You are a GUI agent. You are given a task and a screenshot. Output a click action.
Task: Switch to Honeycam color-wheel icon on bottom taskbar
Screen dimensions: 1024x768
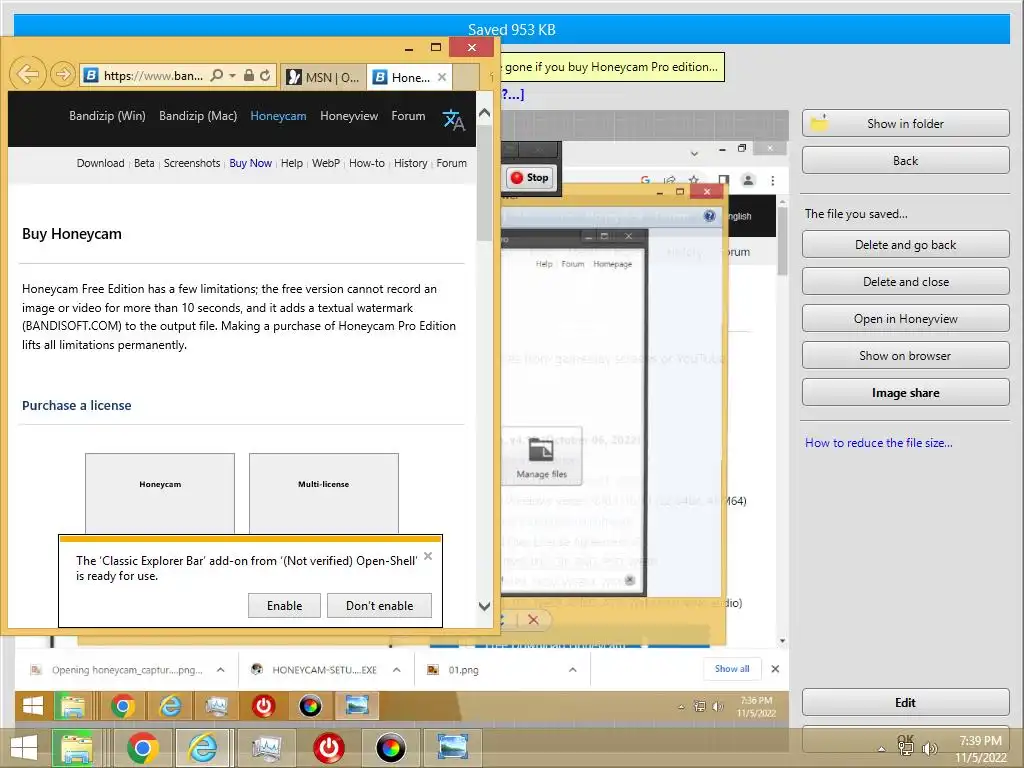tap(391, 748)
